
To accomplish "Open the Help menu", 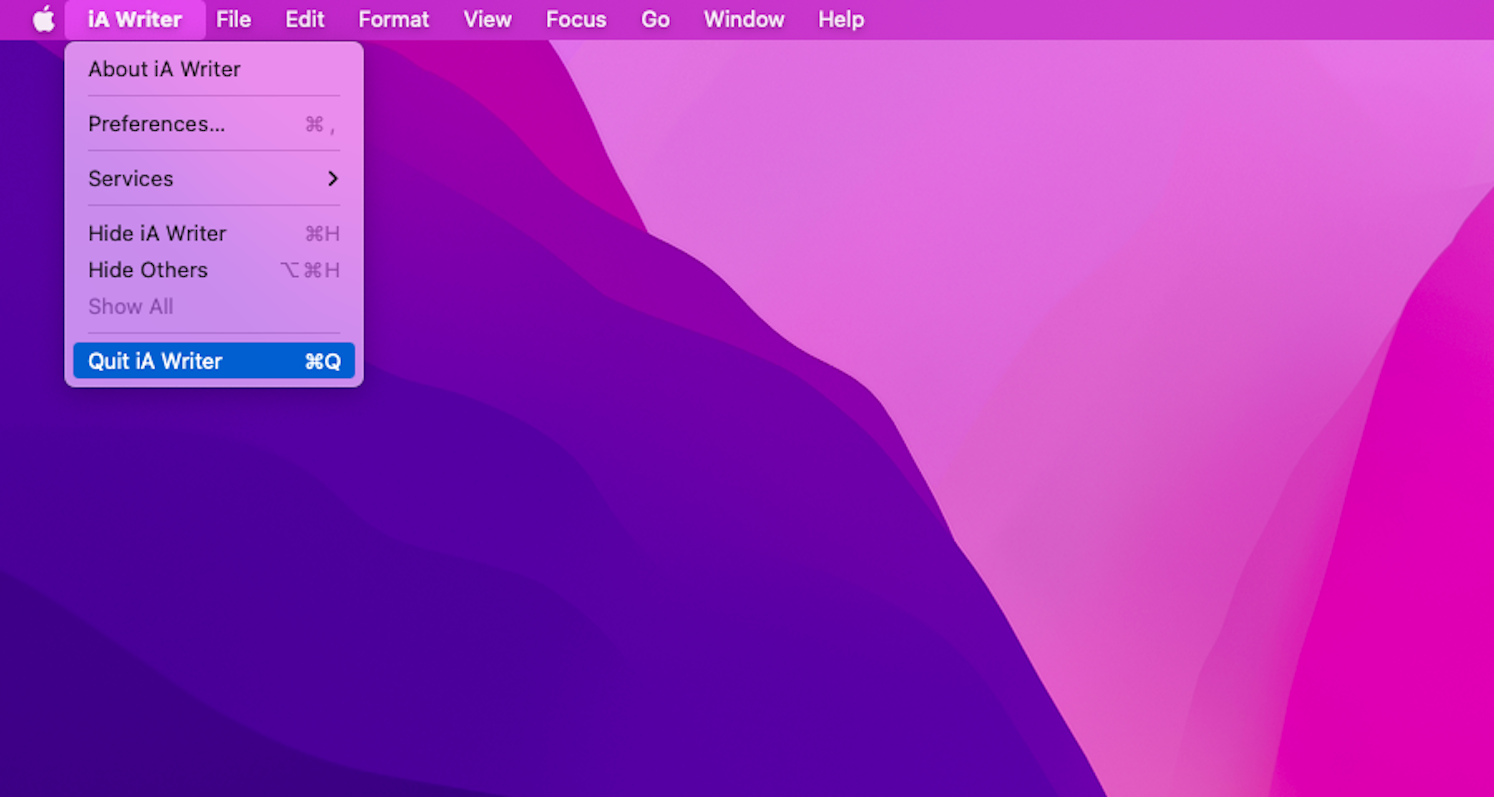I will (x=840, y=19).
